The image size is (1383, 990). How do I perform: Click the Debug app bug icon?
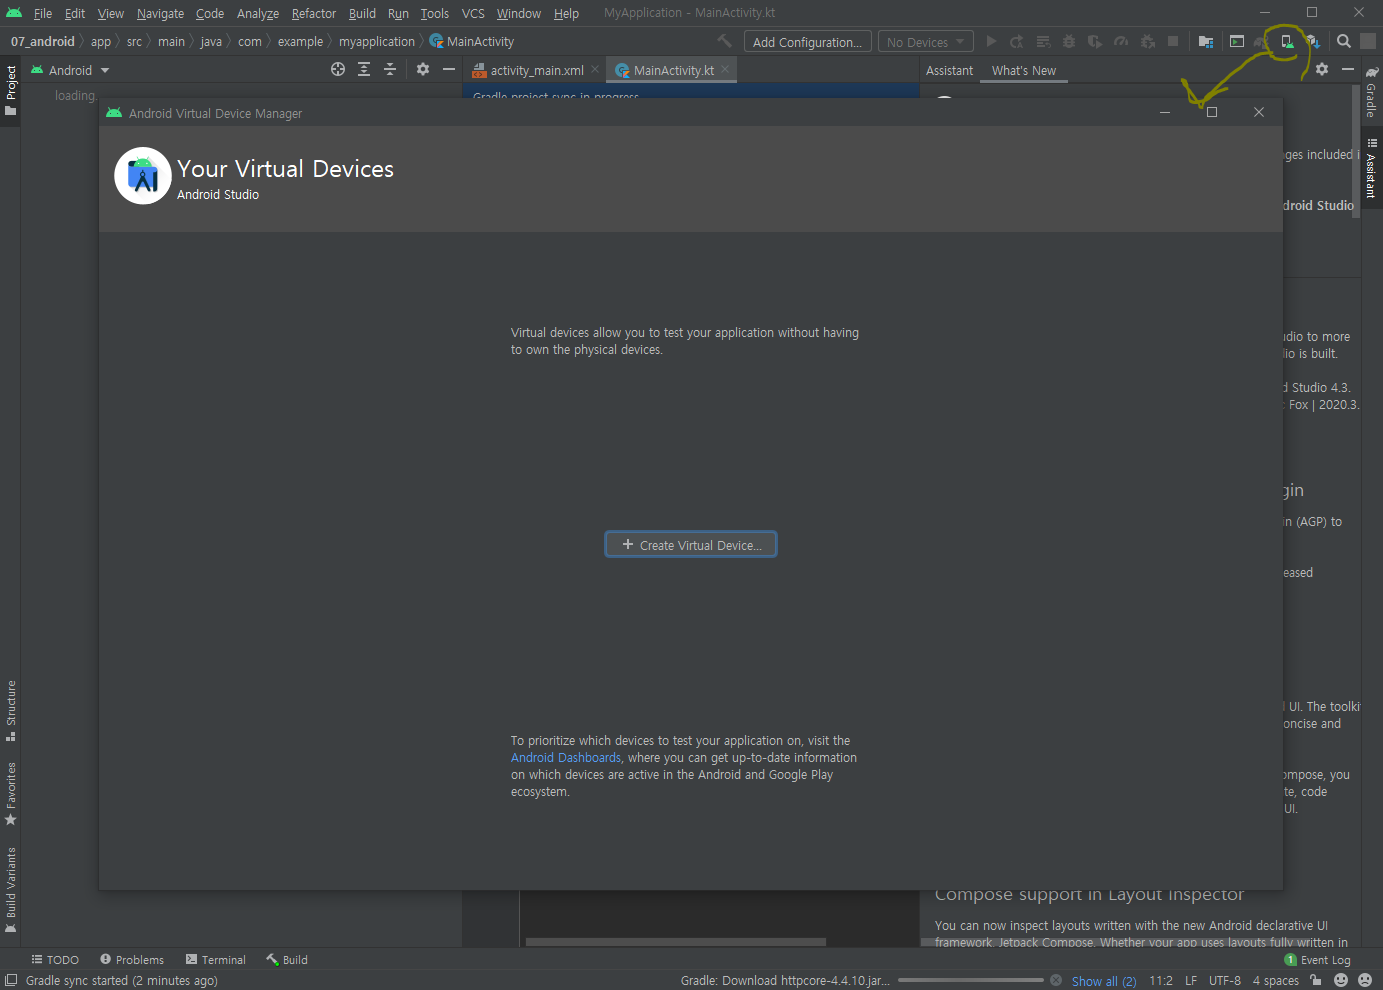coord(1069,41)
